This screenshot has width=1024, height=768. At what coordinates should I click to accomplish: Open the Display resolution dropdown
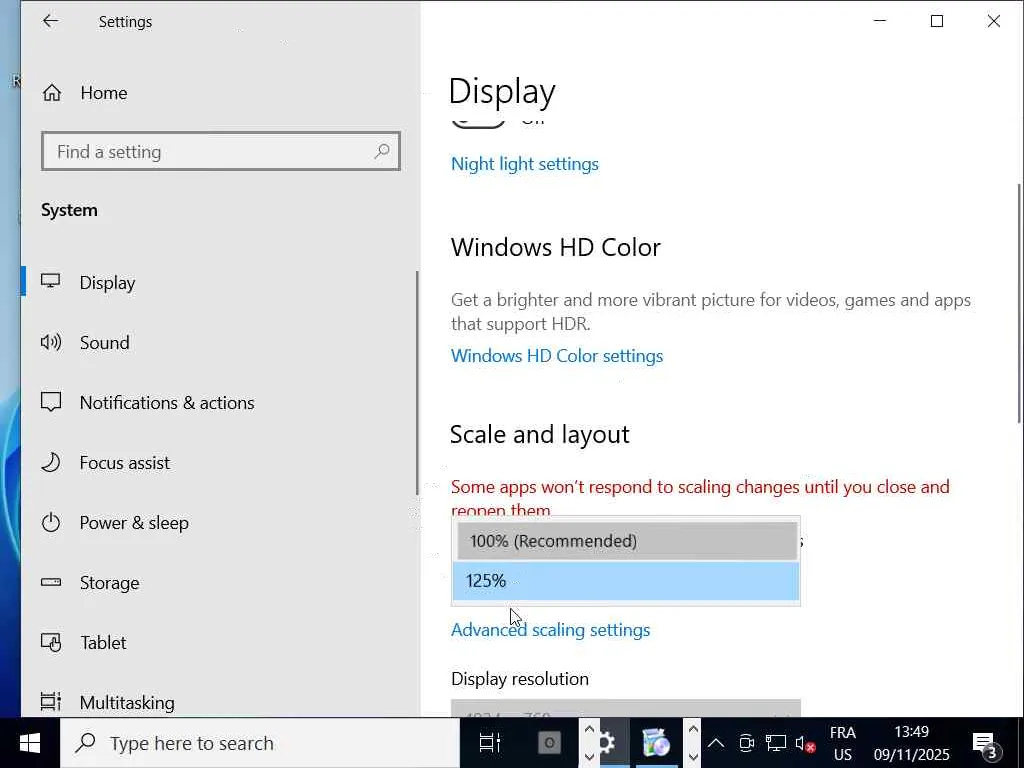coord(626,709)
